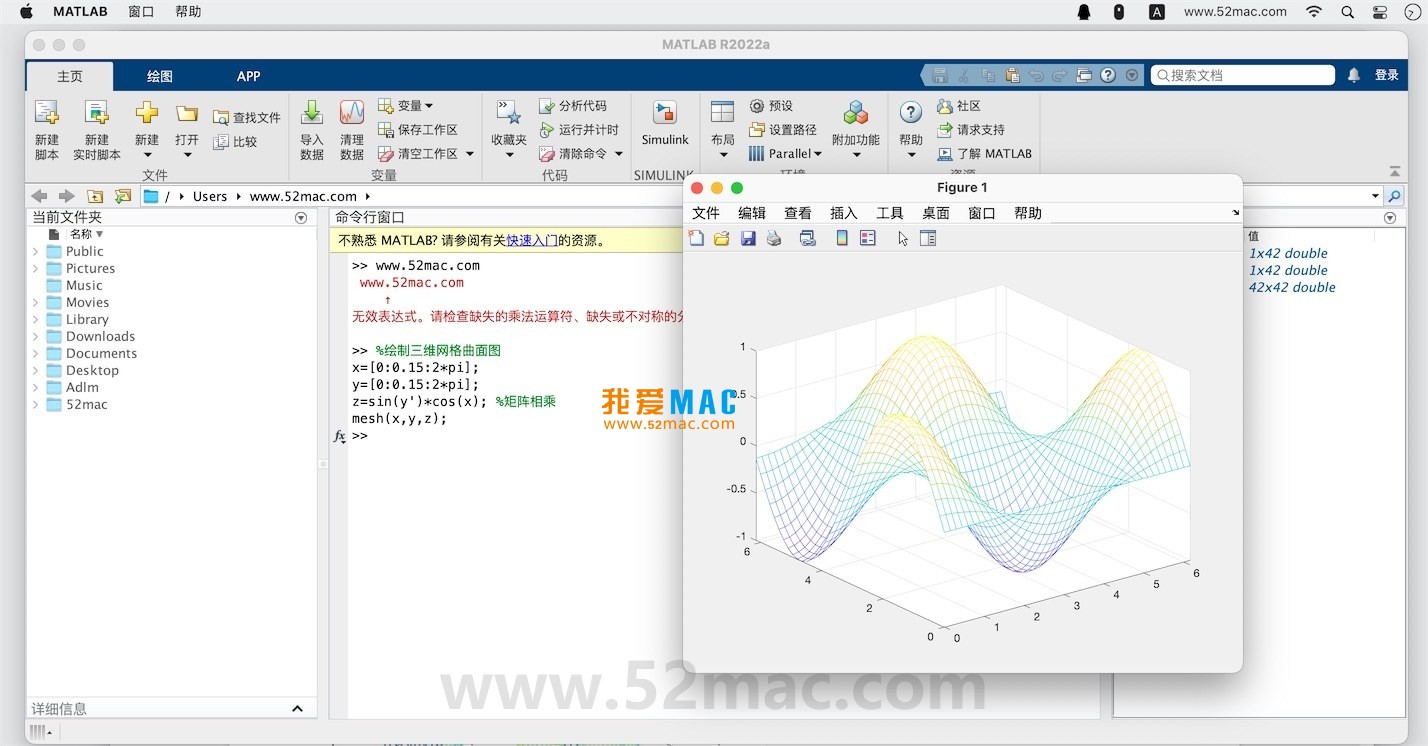Click Users in the address path
The image size is (1428, 746).
(x=210, y=196)
